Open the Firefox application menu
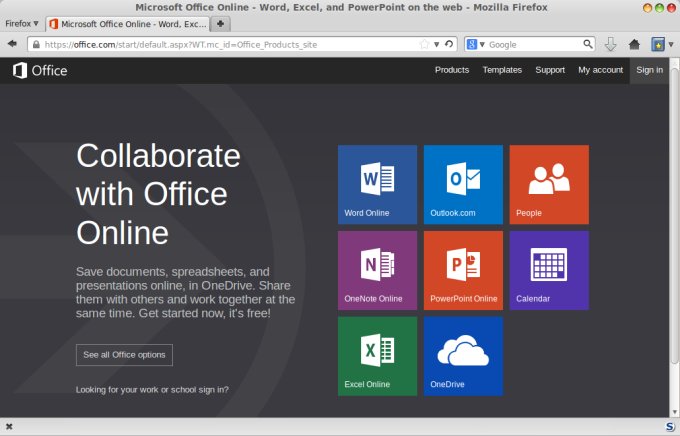This screenshot has height=436, width=680. click(22, 23)
